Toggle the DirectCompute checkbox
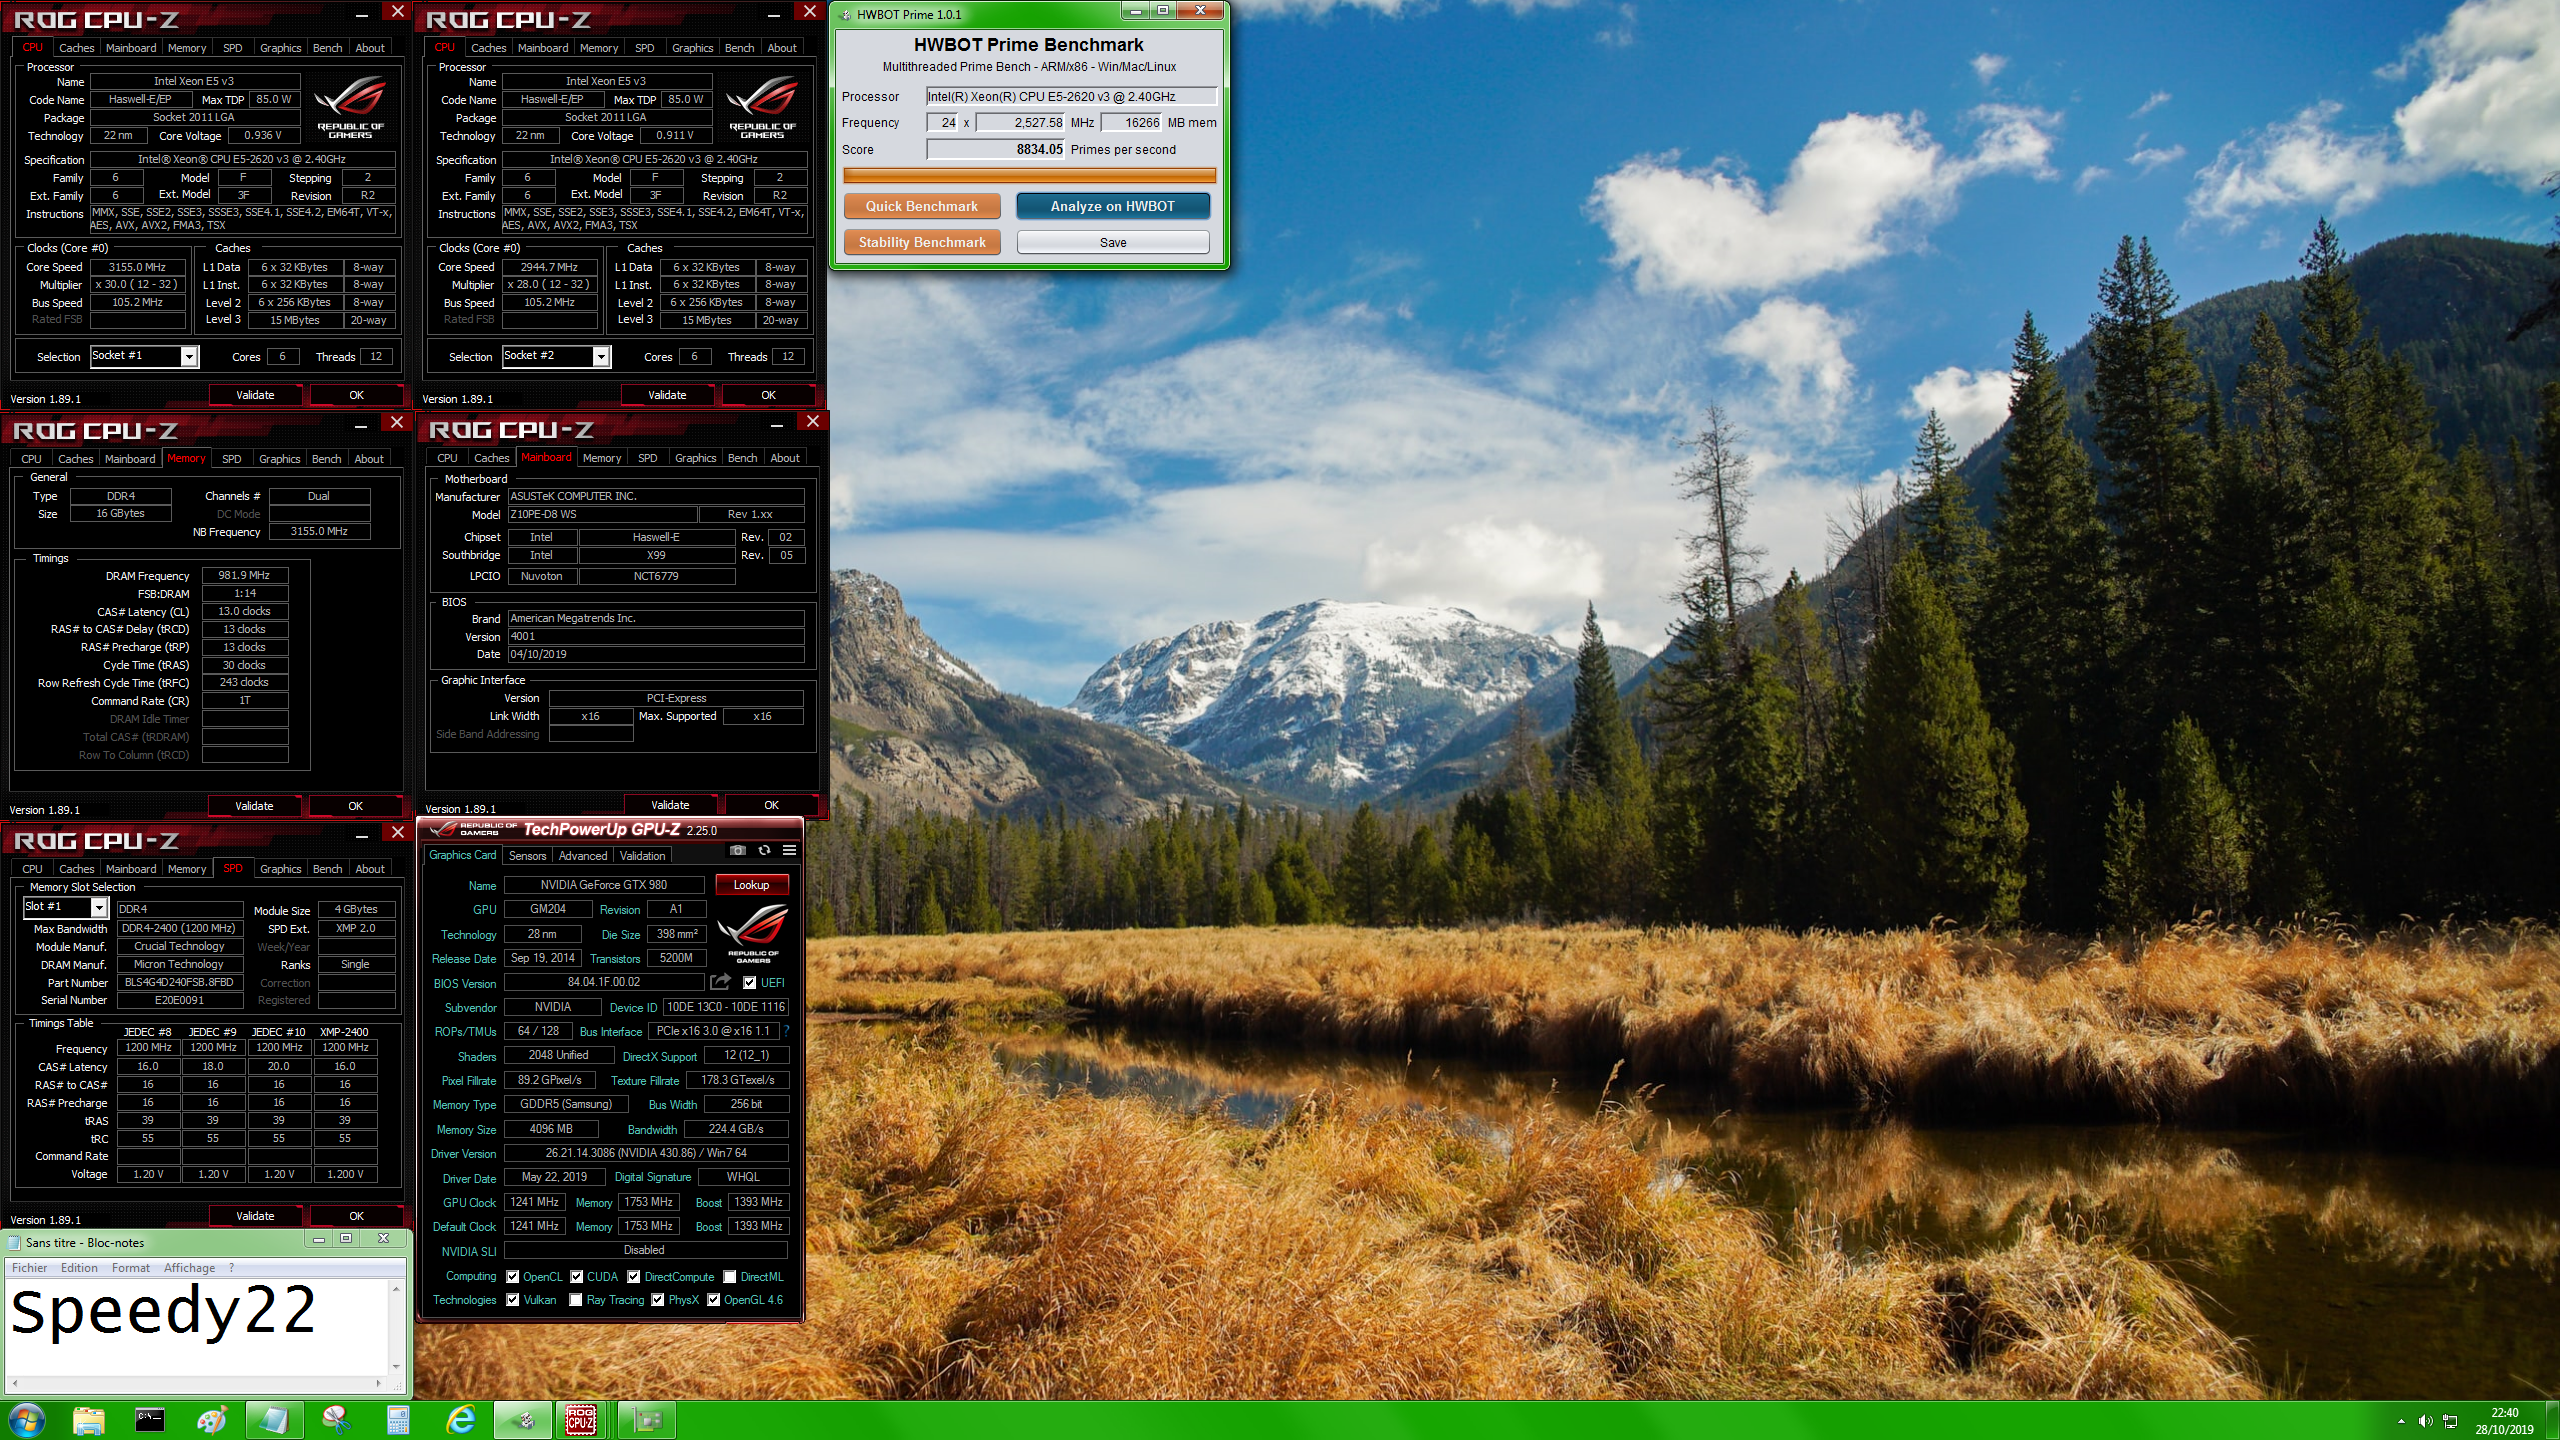 [x=633, y=1276]
